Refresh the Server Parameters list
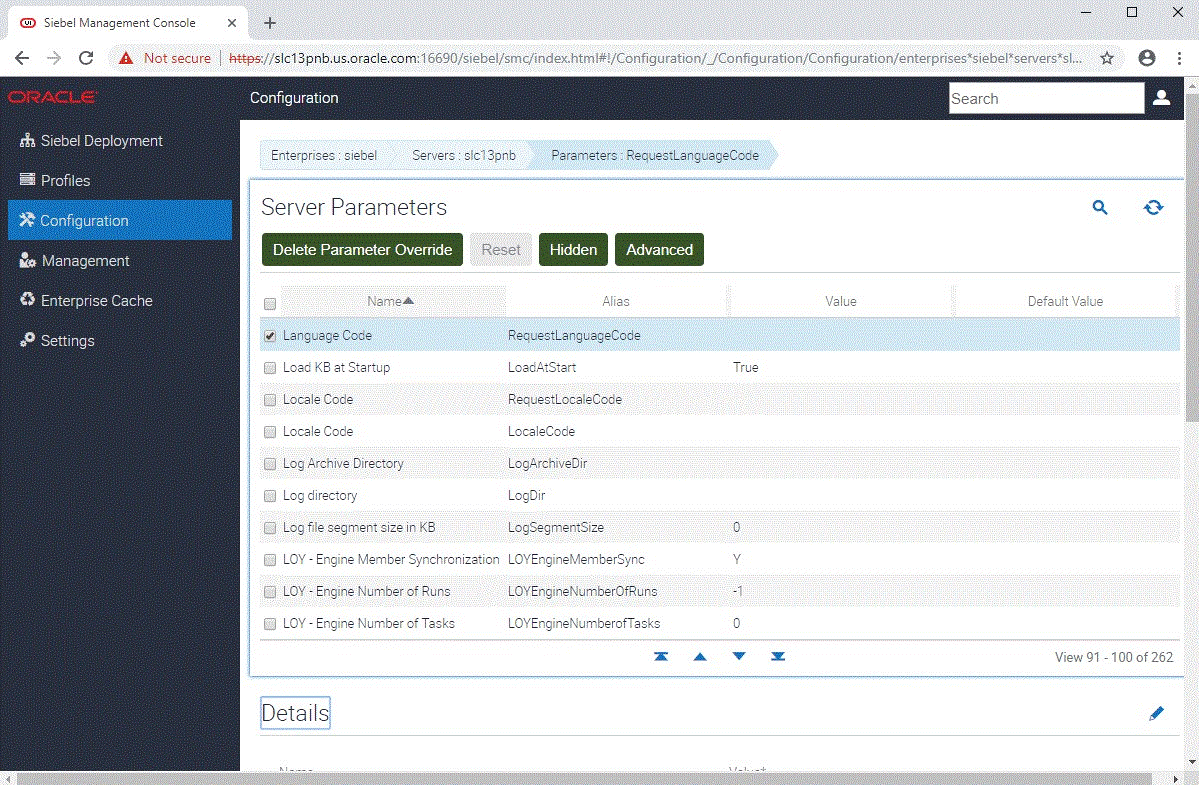Screen dimensions: 1199x785 click(x=1154, y=208)
